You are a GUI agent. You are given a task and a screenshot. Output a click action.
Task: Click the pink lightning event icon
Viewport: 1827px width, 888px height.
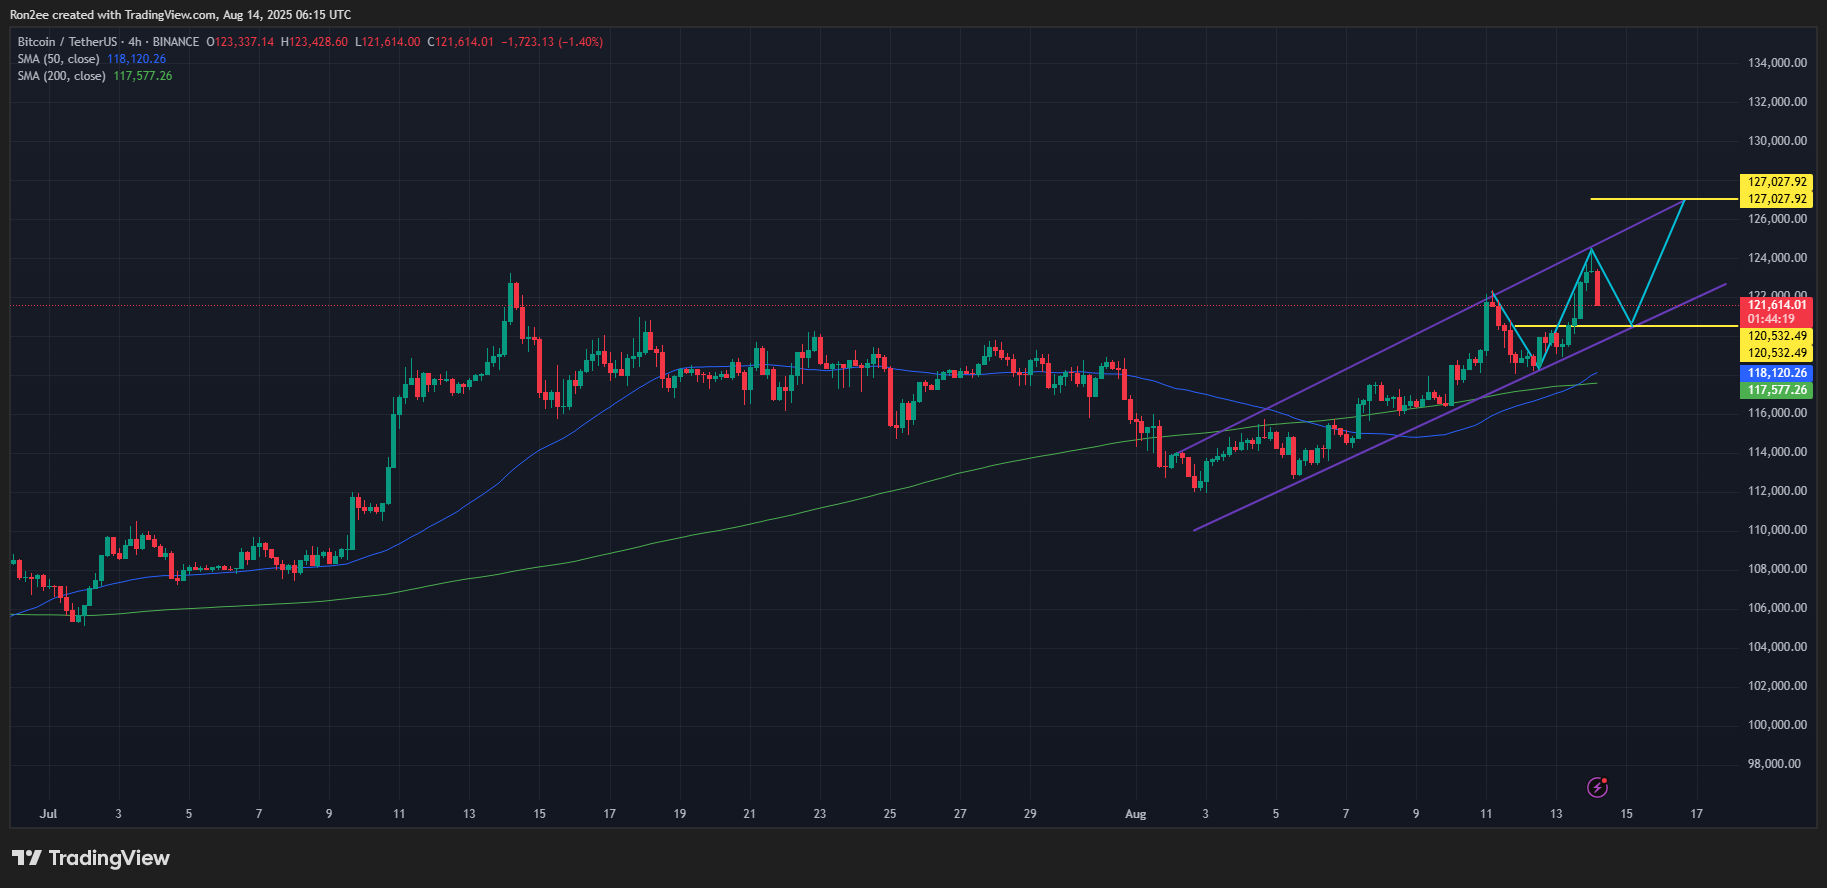[x=1597, y=787]
